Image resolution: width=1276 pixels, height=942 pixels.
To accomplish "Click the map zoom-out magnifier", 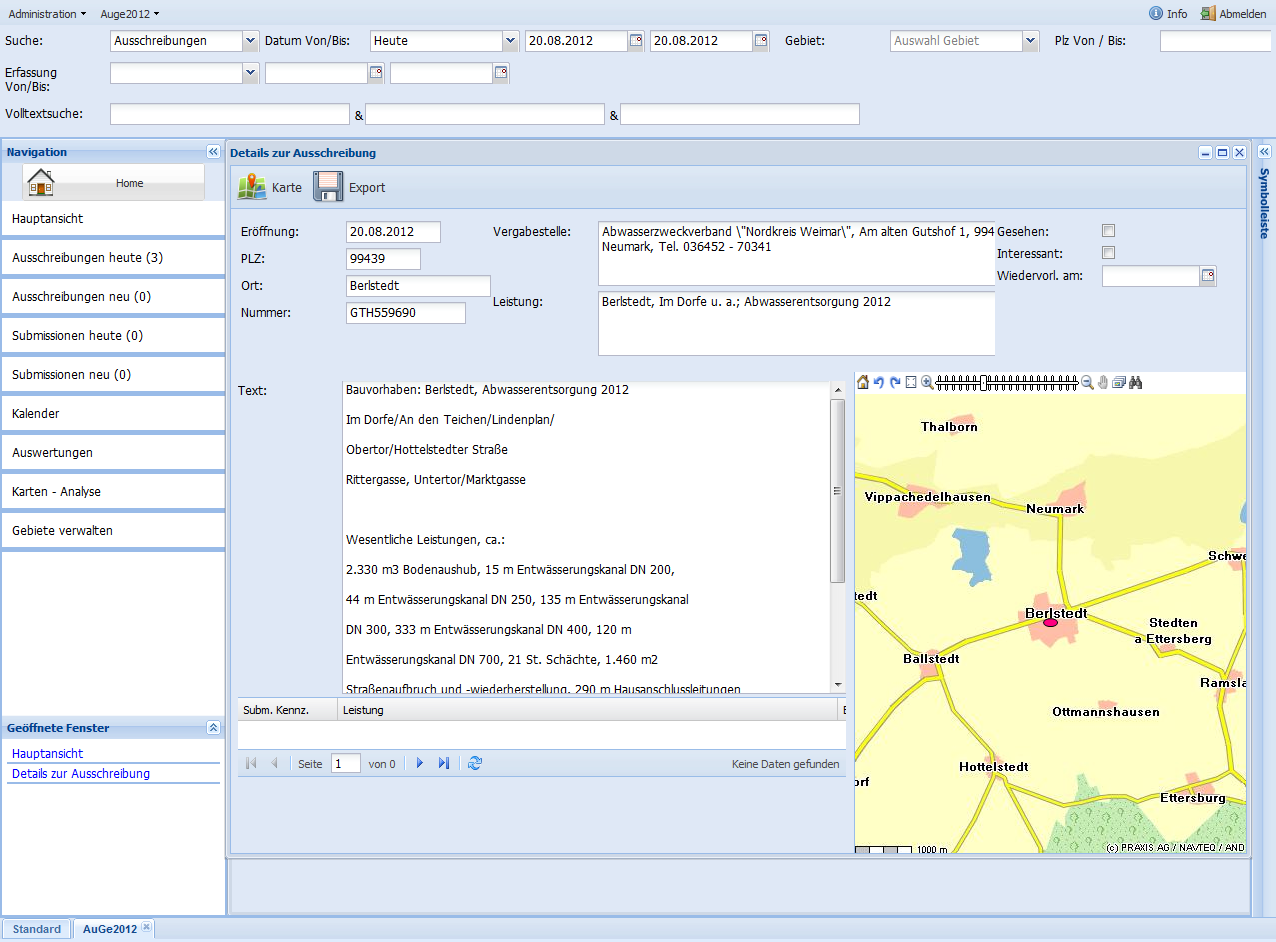I will point(1087,383).
